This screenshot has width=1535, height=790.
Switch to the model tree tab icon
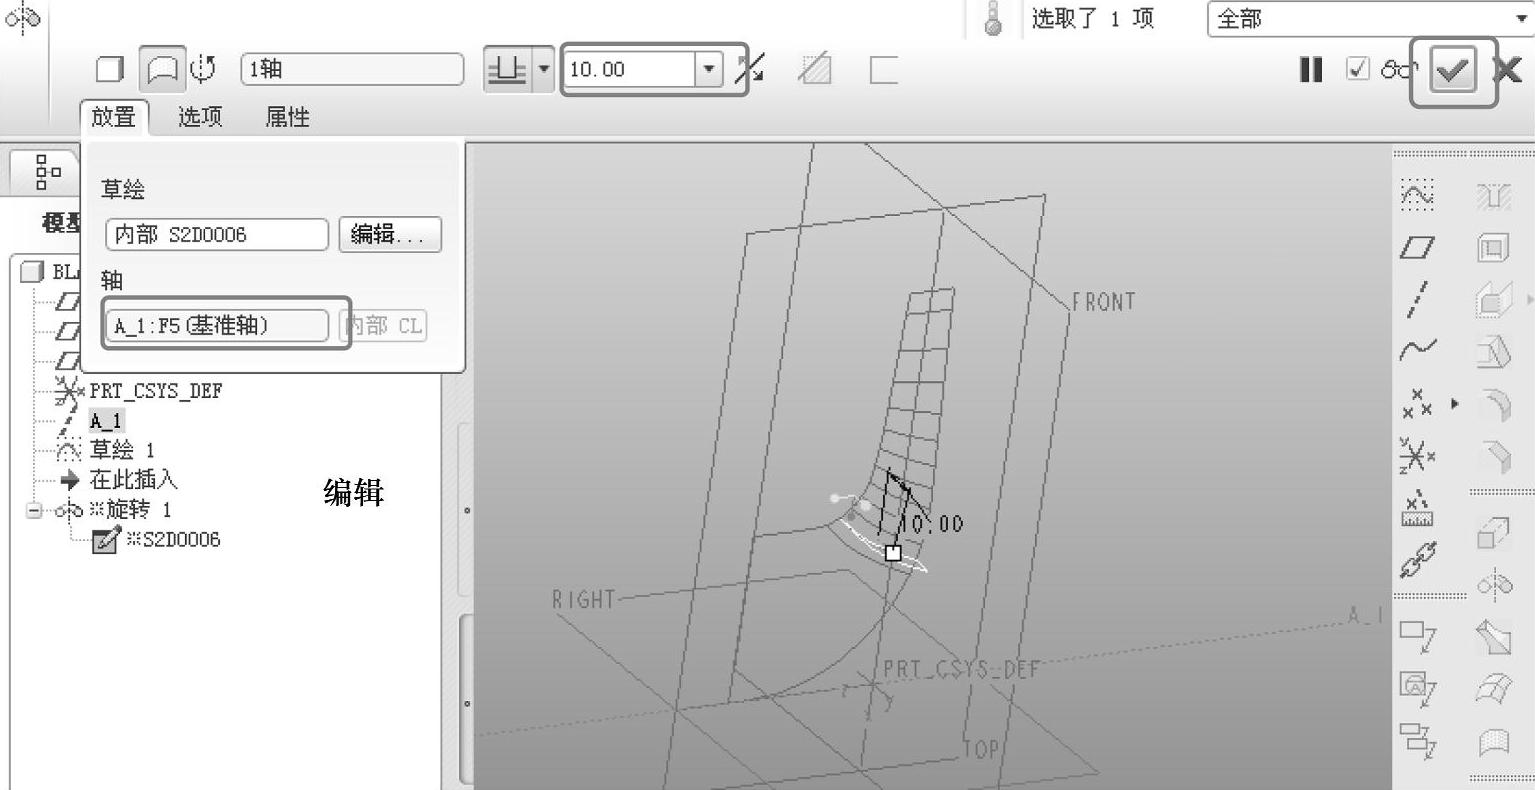pos(48,171)
